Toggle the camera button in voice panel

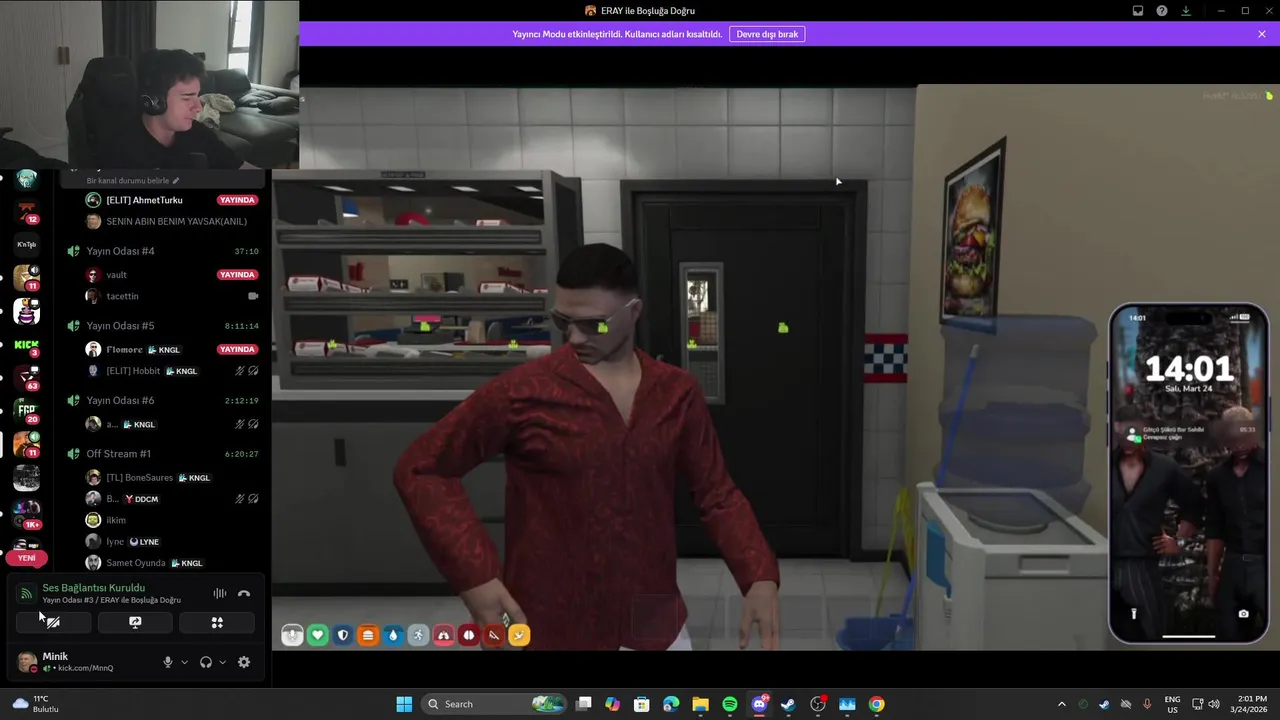click(53, 622)
